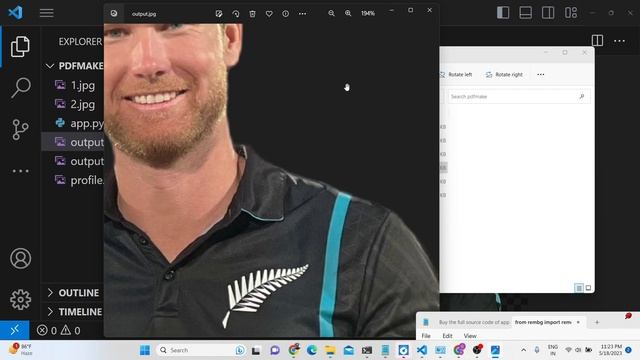Expand the OUTLINE section
Screen dimensions: 640x360
(x=73, y=293)
